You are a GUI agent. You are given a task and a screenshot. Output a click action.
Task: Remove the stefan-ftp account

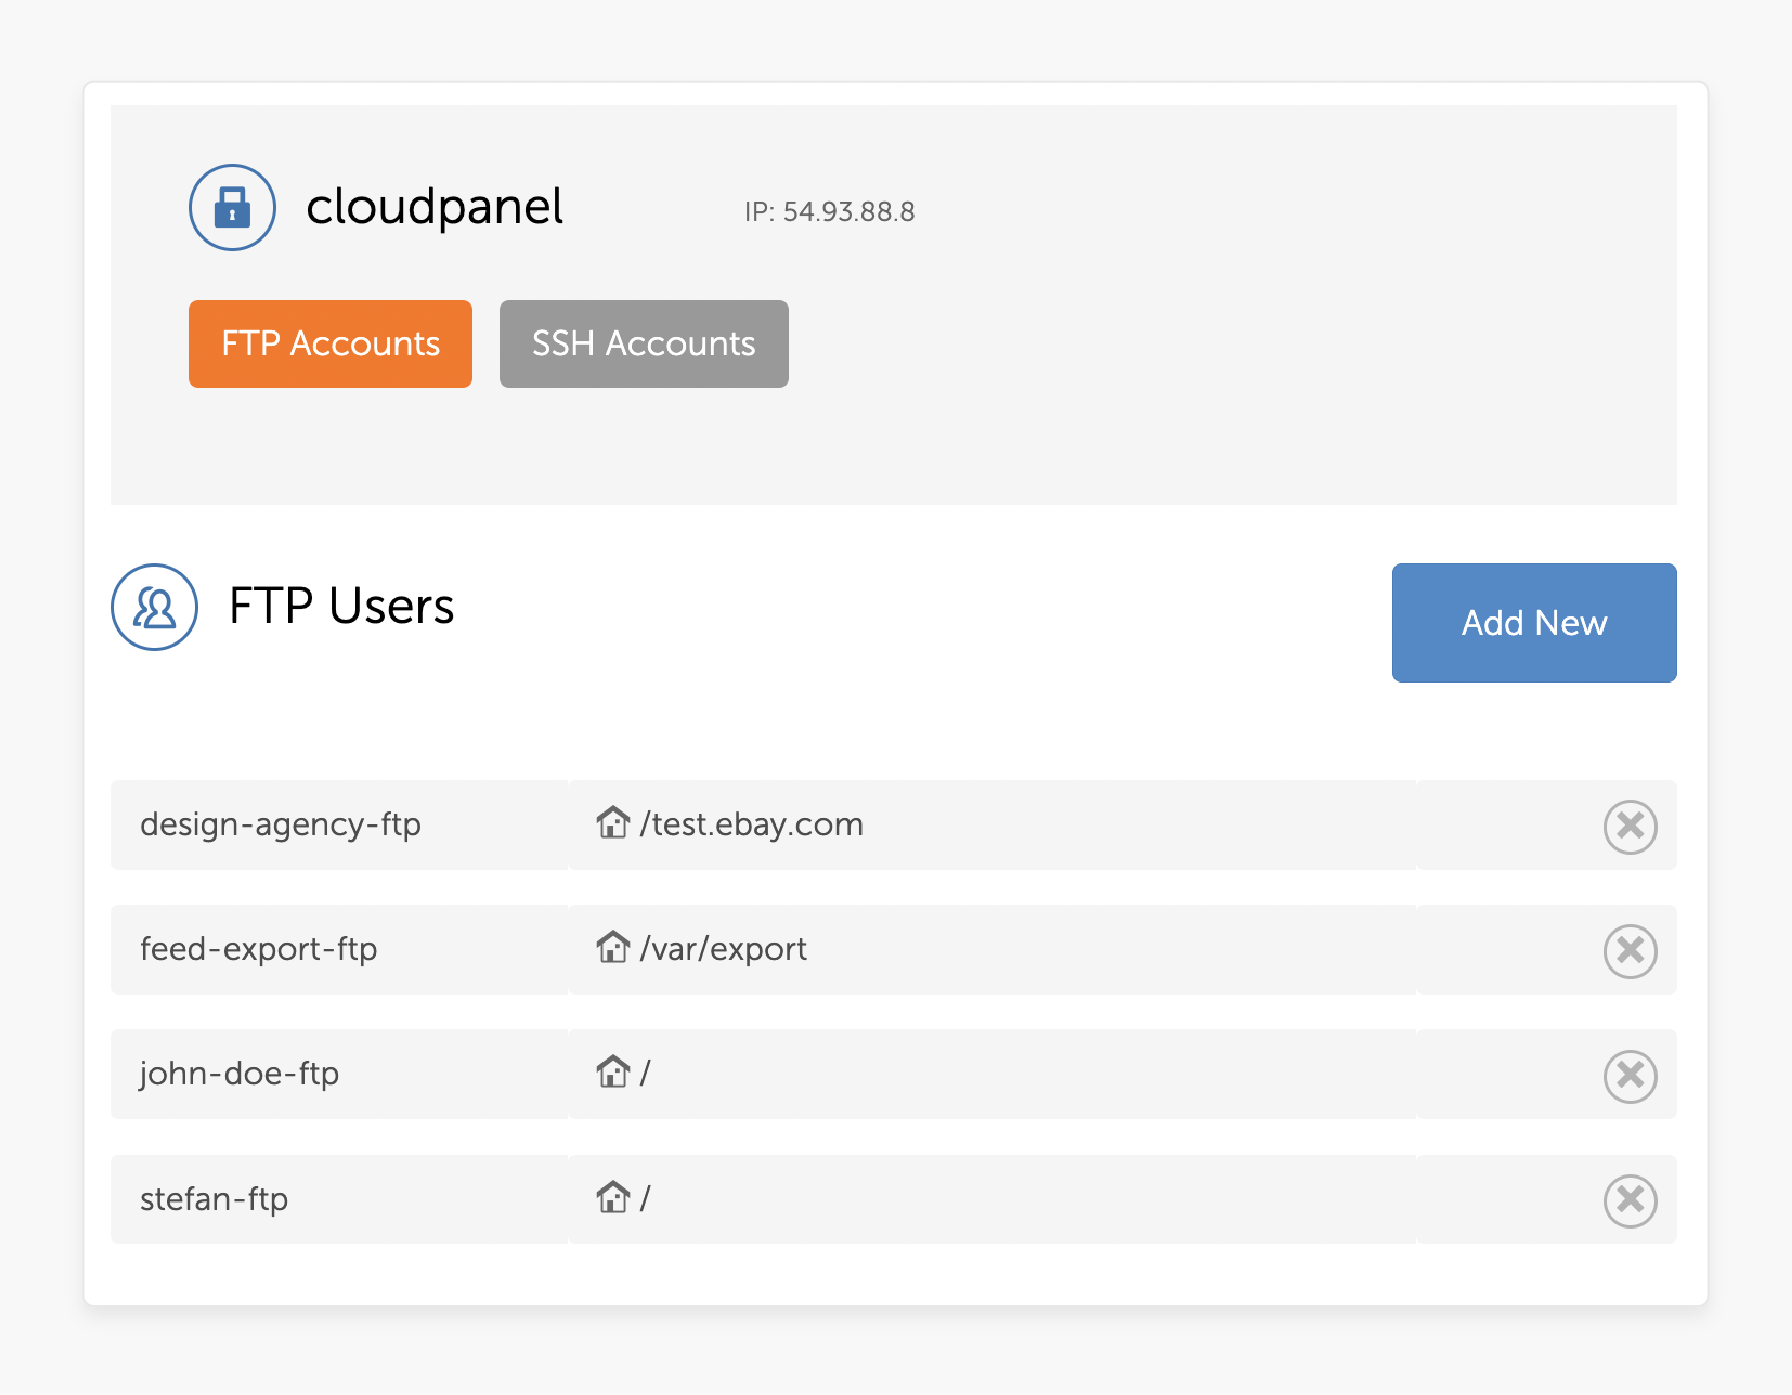point(1630,1200)
